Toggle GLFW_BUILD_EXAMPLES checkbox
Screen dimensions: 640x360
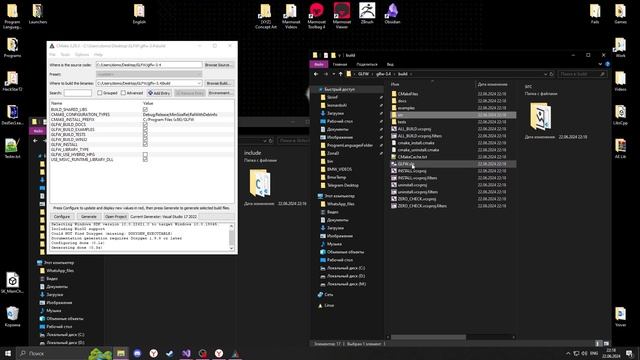tap(145, 129)
